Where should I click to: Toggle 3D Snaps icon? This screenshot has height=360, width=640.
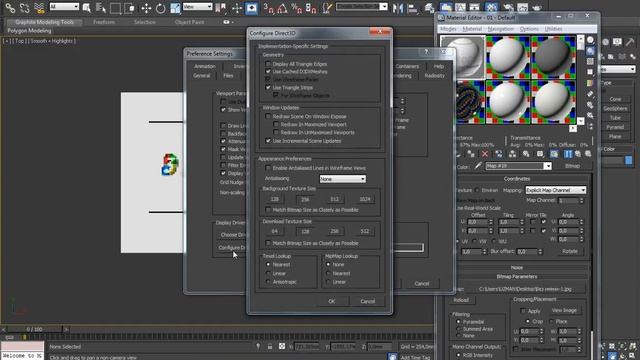point(268,8)
